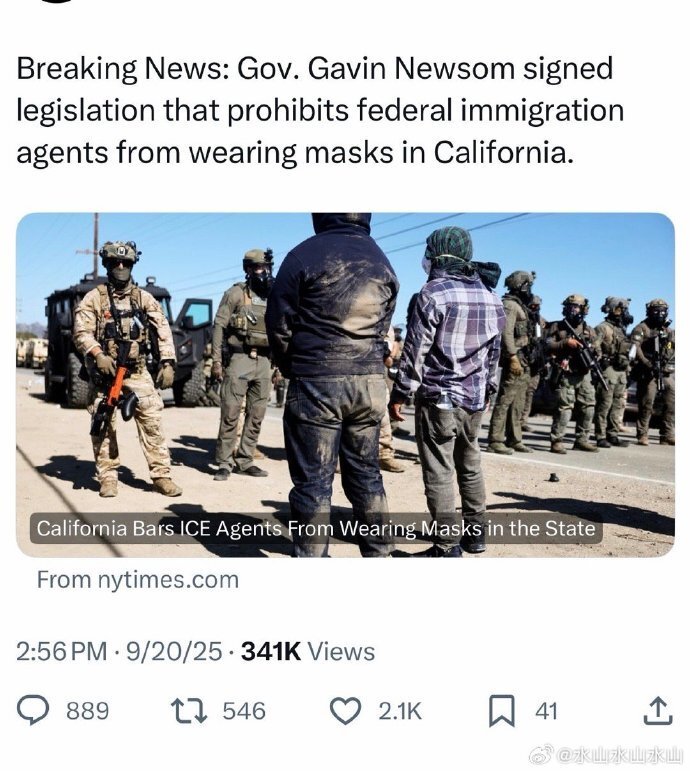Screen dimensions: 690x771
Task: Open the 546 reposts count
Action: point(244,712)
